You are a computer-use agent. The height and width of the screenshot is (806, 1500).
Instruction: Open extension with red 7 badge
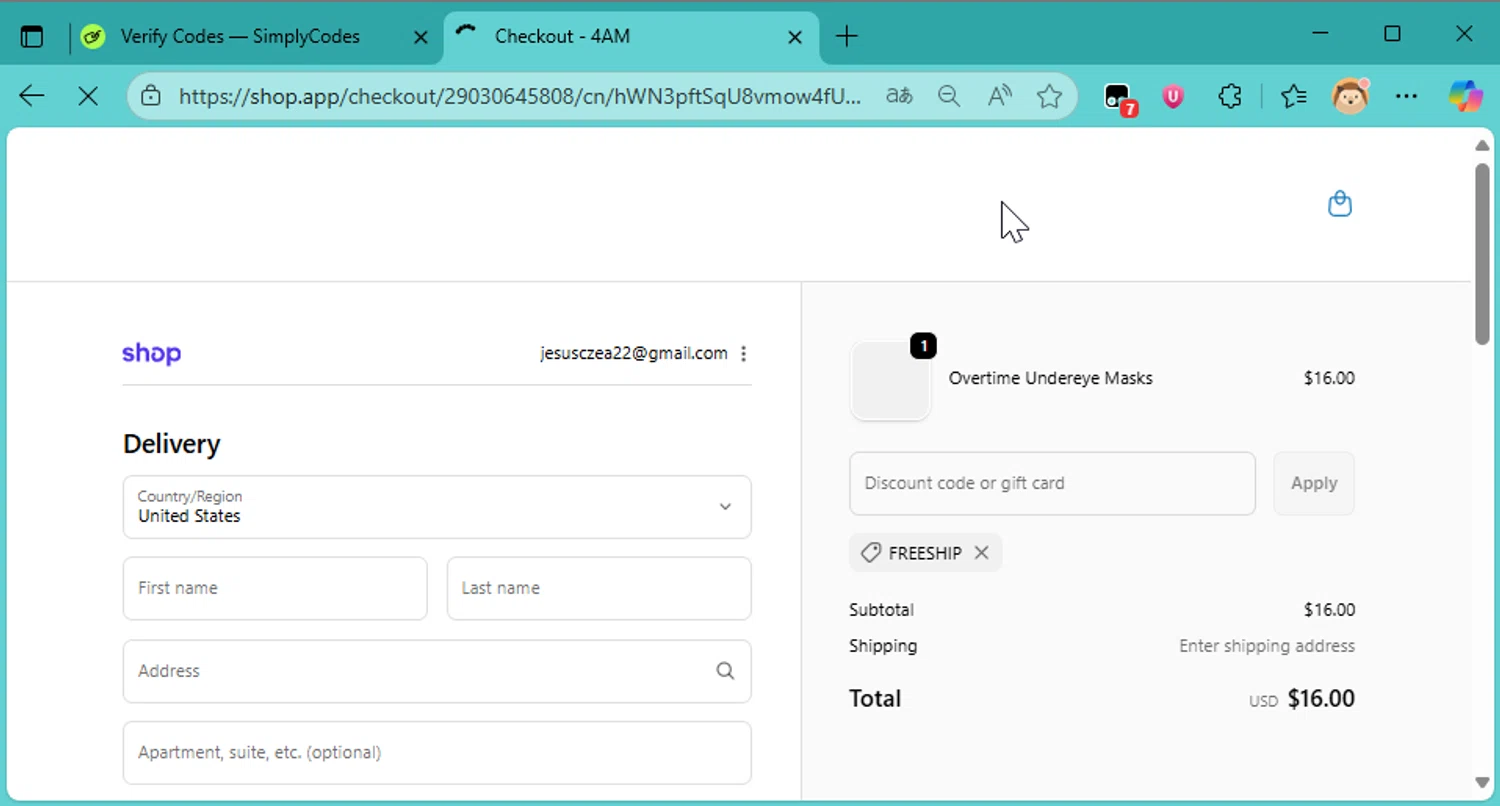(1119, 98)
